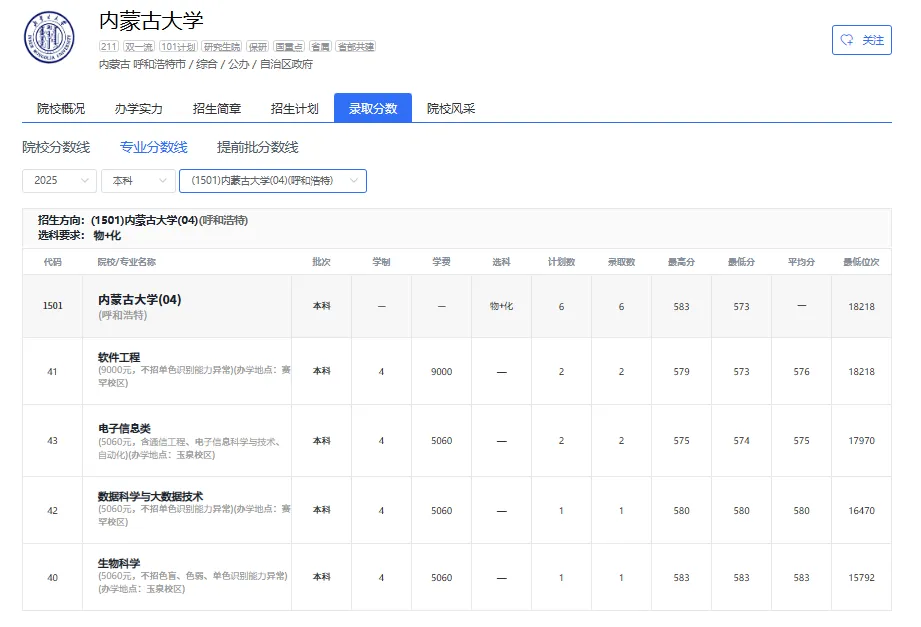Click the 学费 column header
Viewport: 921px width, 627px height.
pyautogui.click(x=441, y=262)
